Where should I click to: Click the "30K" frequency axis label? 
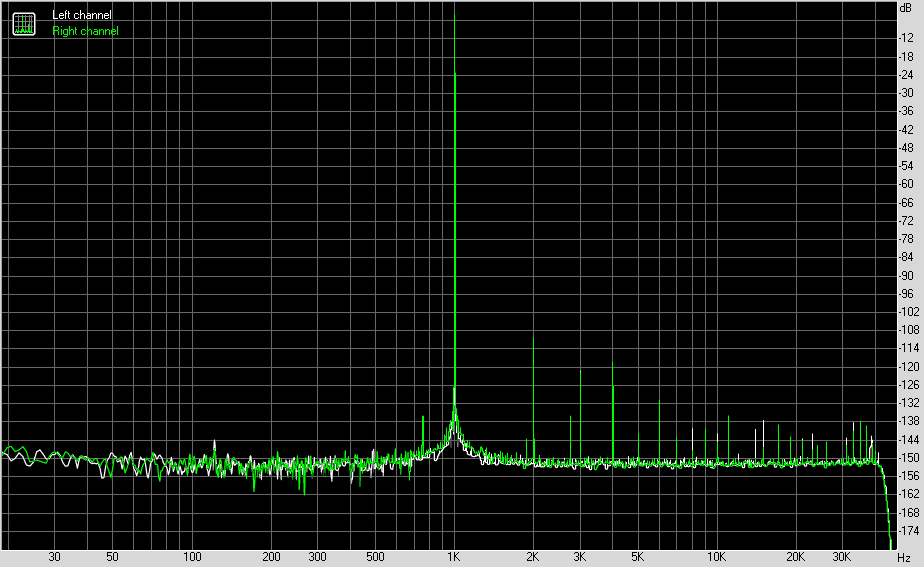pos(842,557)
